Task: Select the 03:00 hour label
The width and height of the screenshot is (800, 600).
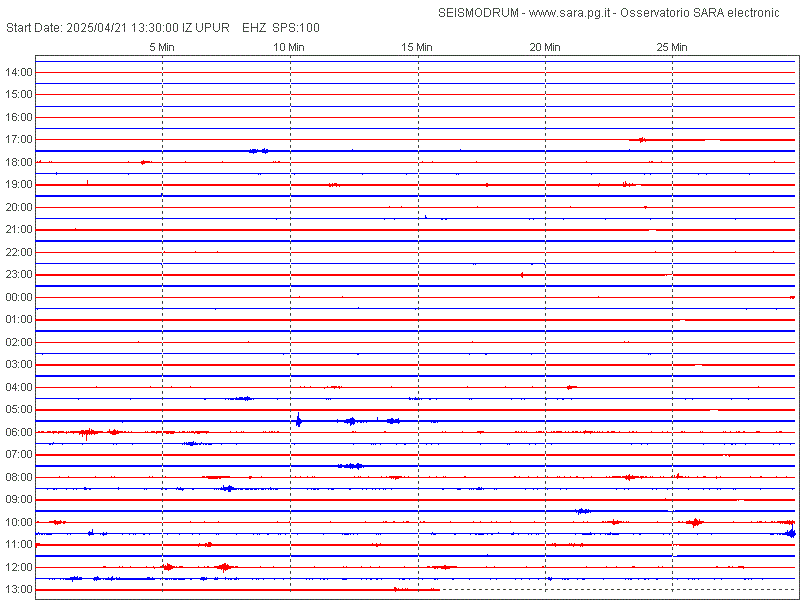Action: (x=19, y=365)
